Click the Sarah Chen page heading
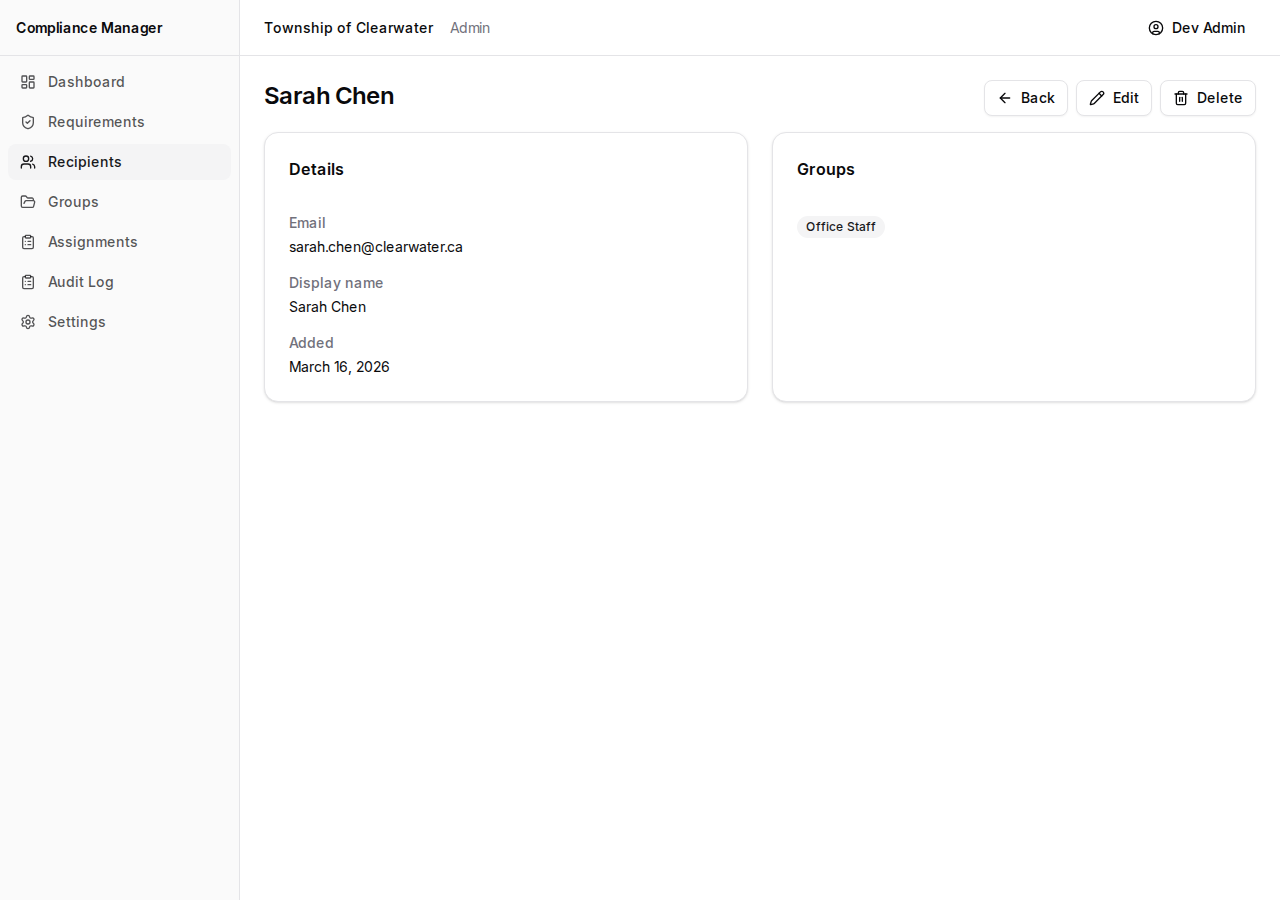 (329, 96)
